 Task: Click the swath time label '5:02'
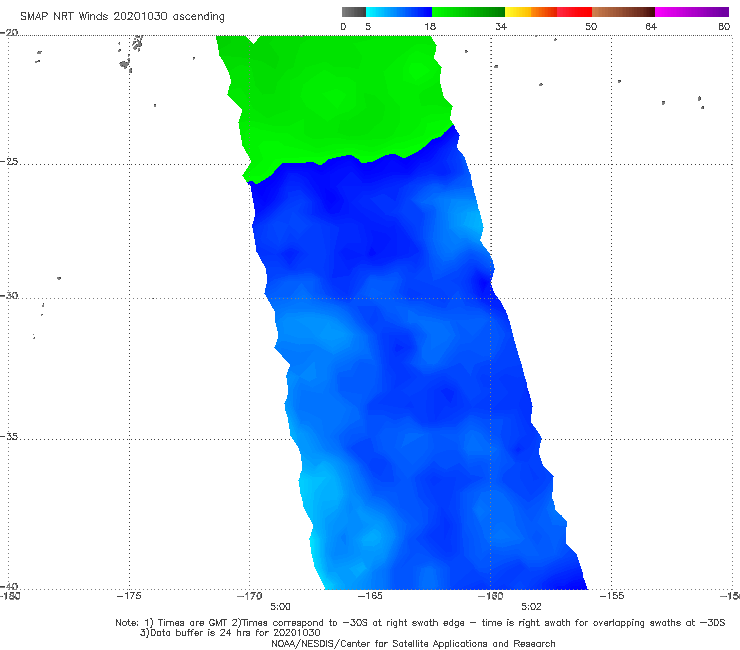tap(531, 607)
